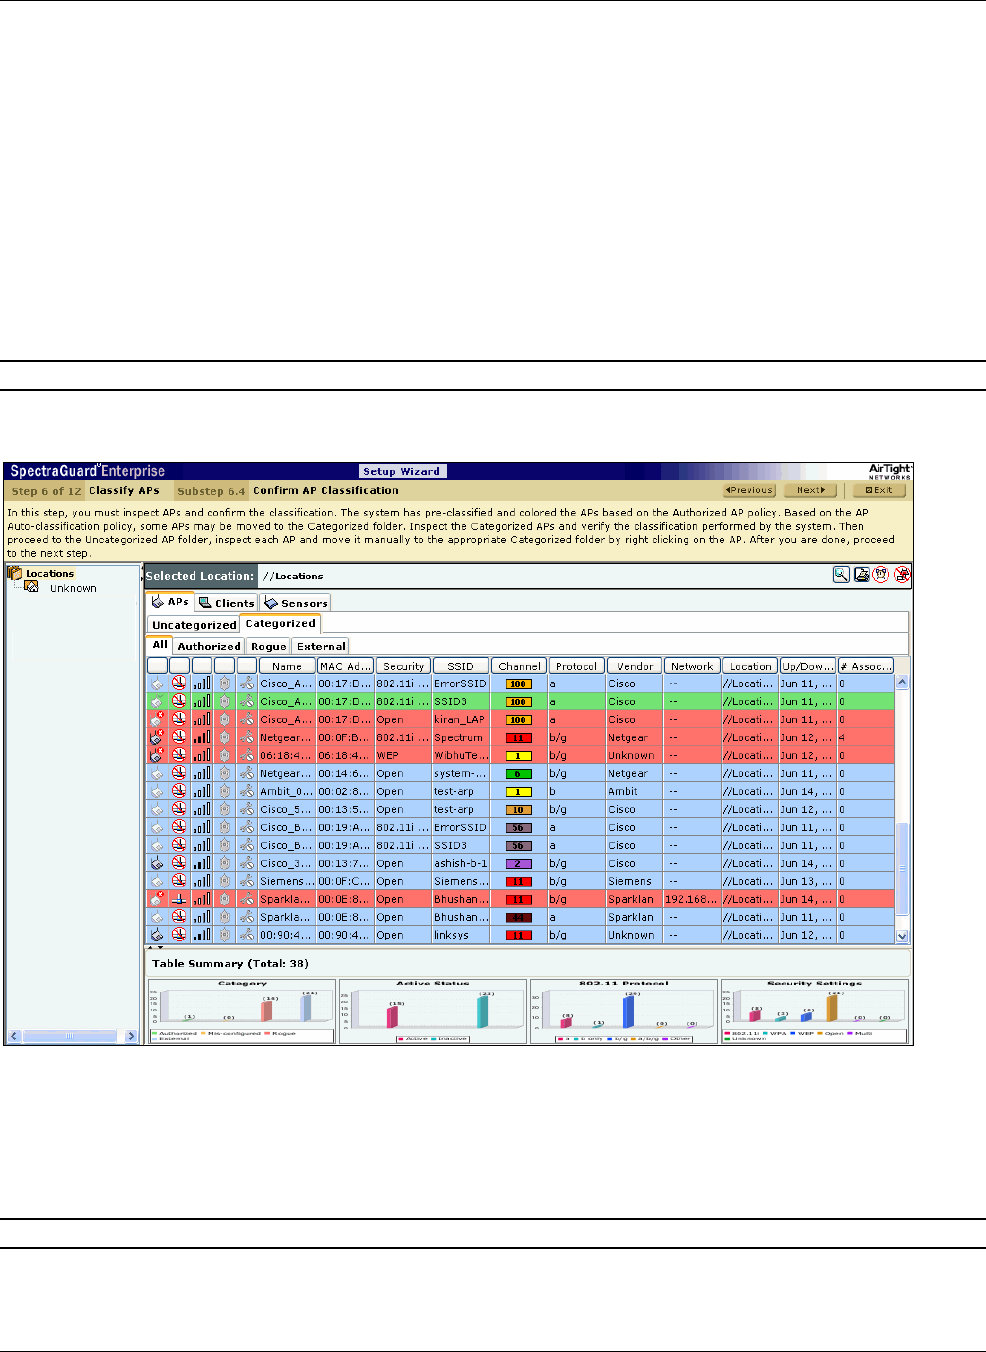The height and width of the screenshot is (1352, 986).
Task: Click AP icon in the WibhuTe row
Action: 157,755
